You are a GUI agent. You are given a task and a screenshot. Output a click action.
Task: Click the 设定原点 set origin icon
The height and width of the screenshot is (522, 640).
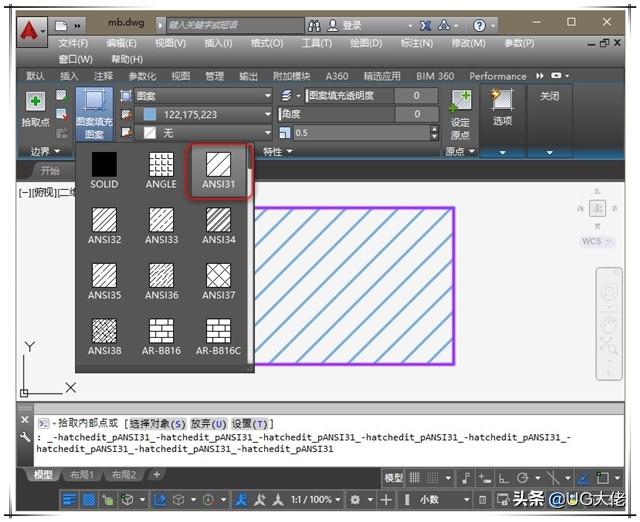pos(460,100)
